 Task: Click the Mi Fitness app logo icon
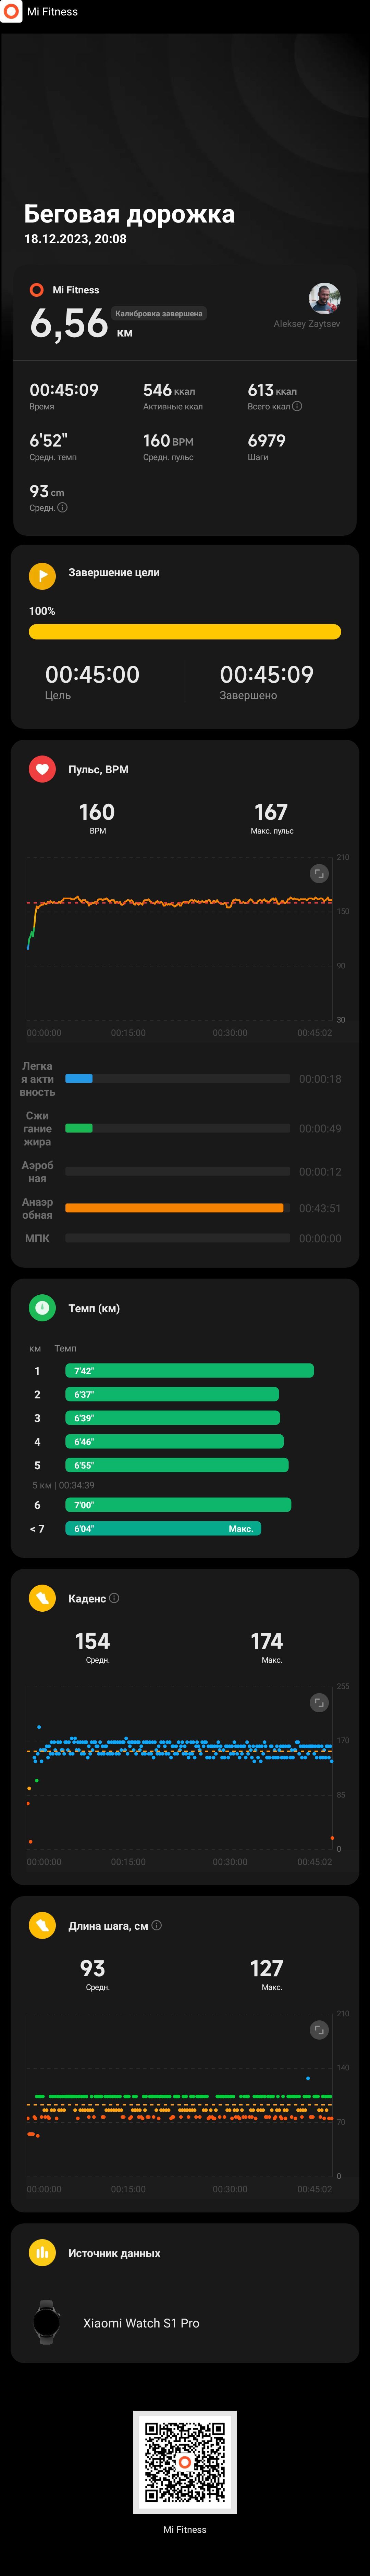[x=11, y=11]
